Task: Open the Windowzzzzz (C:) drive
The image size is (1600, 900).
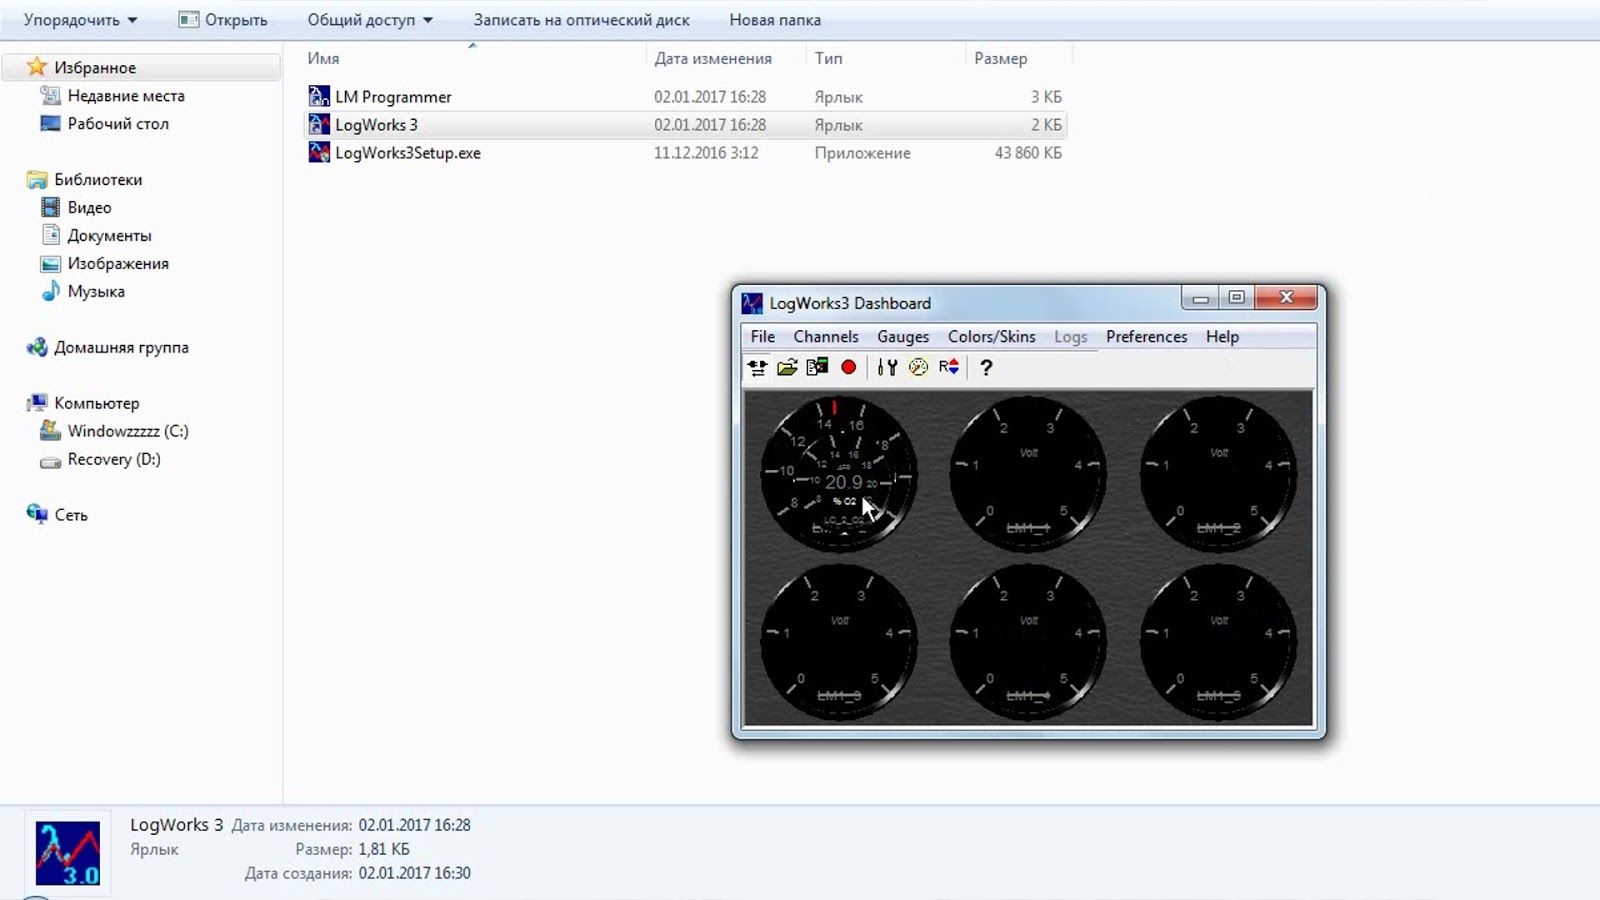Action: [x=127, y=432]
